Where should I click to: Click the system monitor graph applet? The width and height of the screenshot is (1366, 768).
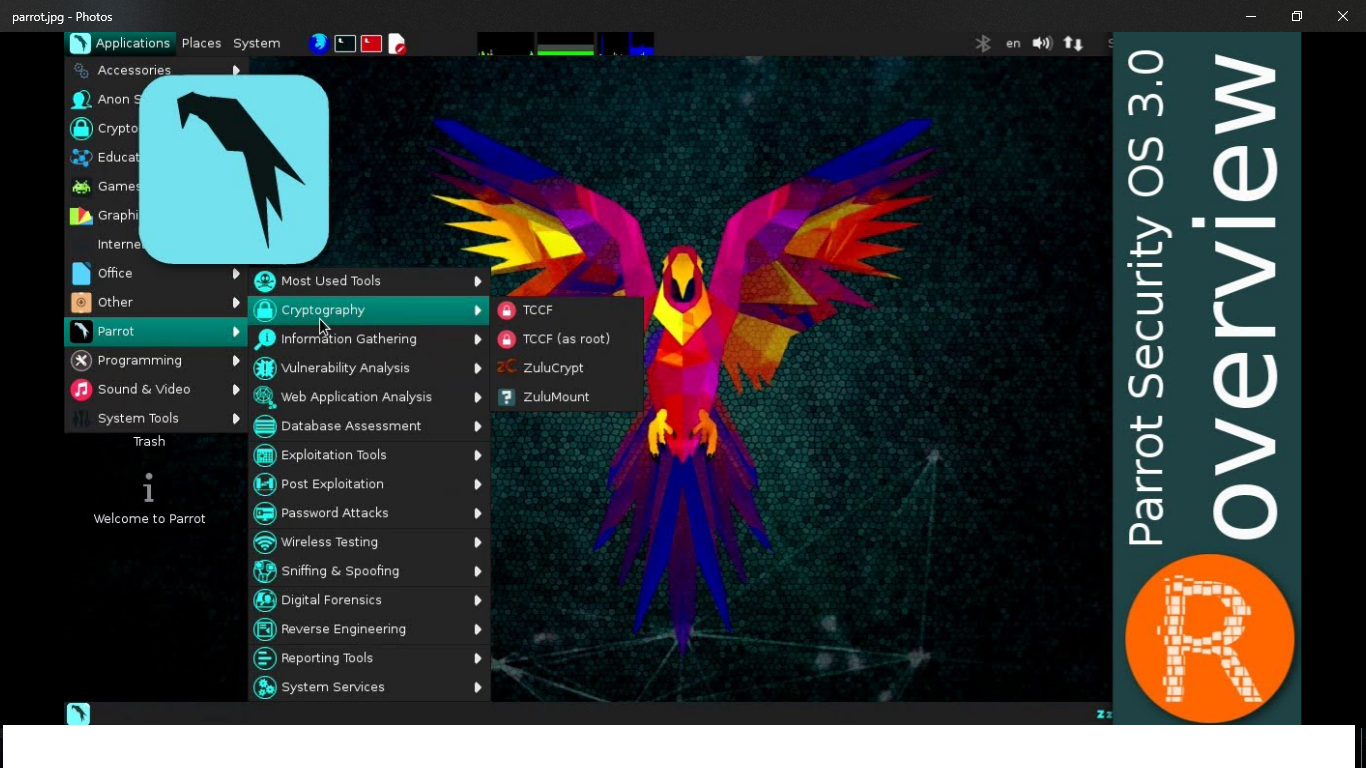click(566, 43)
